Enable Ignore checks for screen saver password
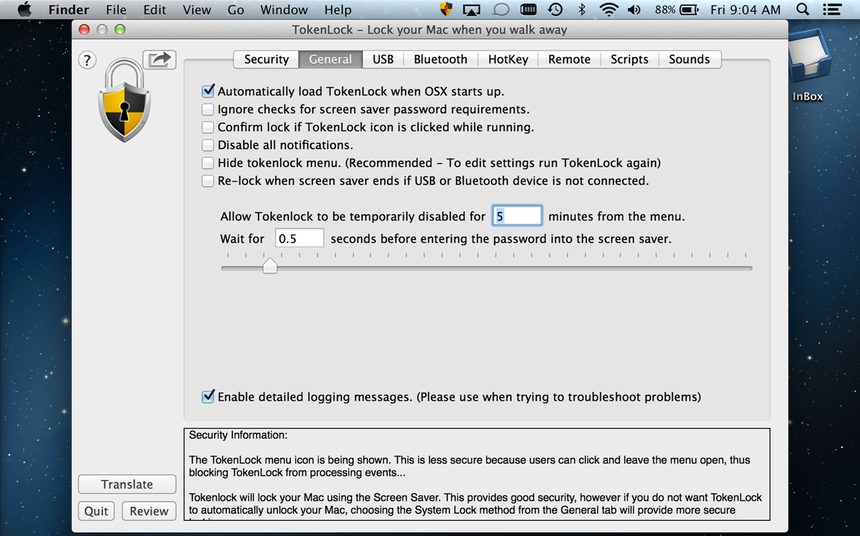Screen dimensions: 860x536 (x=207, y=109)
